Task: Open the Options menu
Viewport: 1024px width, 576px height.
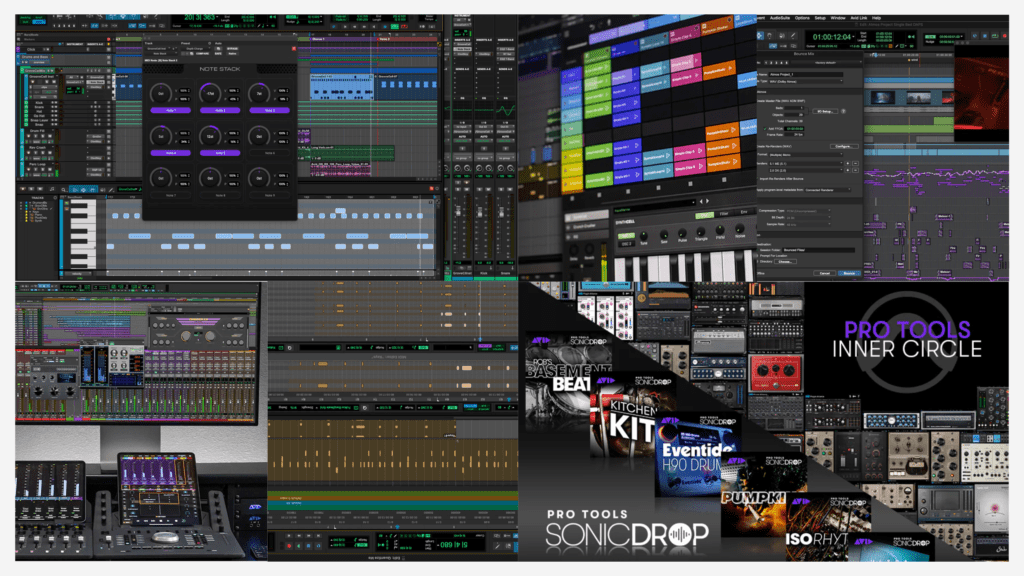Action: [802, 18]
